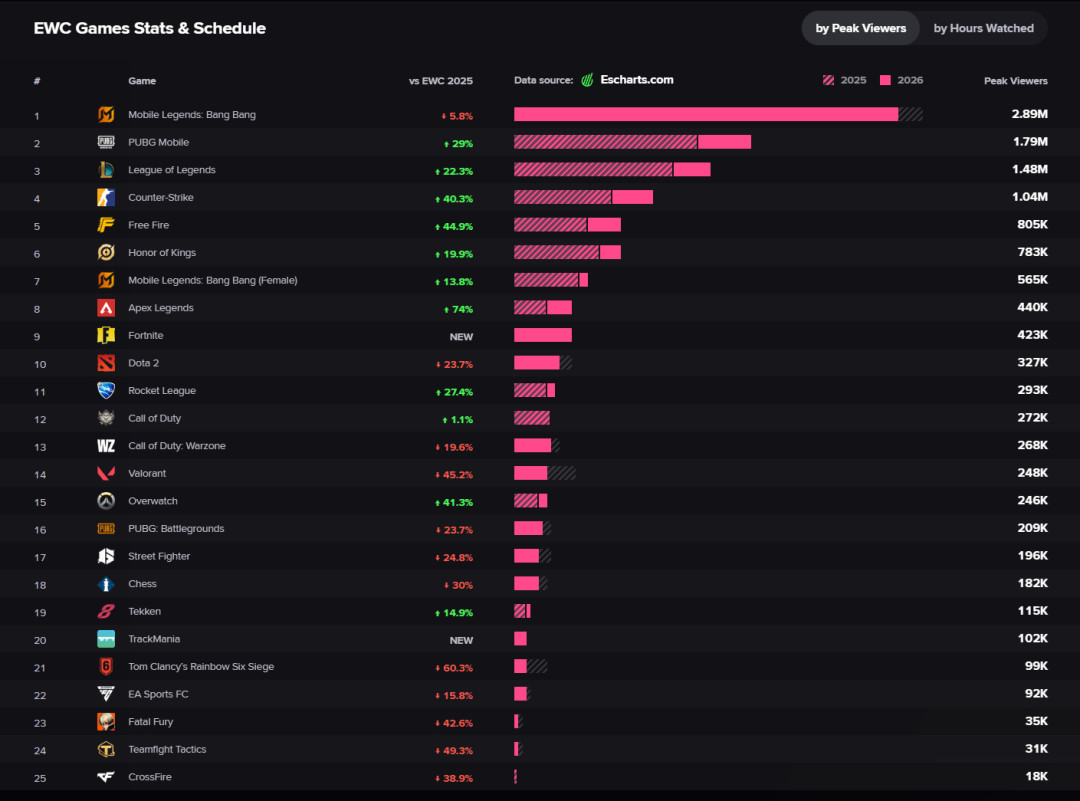Viewport: 1080px width, 801px height.
Task: Click the Peak Viewers column header
Action: tap(1015, 81)
